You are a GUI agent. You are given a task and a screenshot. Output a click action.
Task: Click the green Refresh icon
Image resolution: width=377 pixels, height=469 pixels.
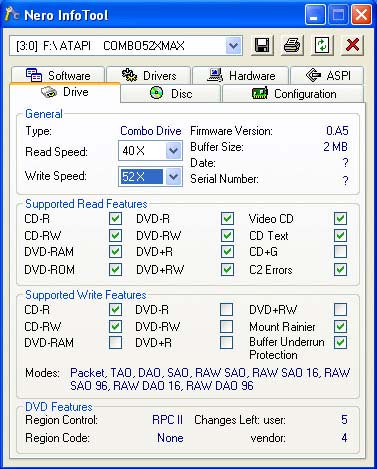tap(322, 45)
